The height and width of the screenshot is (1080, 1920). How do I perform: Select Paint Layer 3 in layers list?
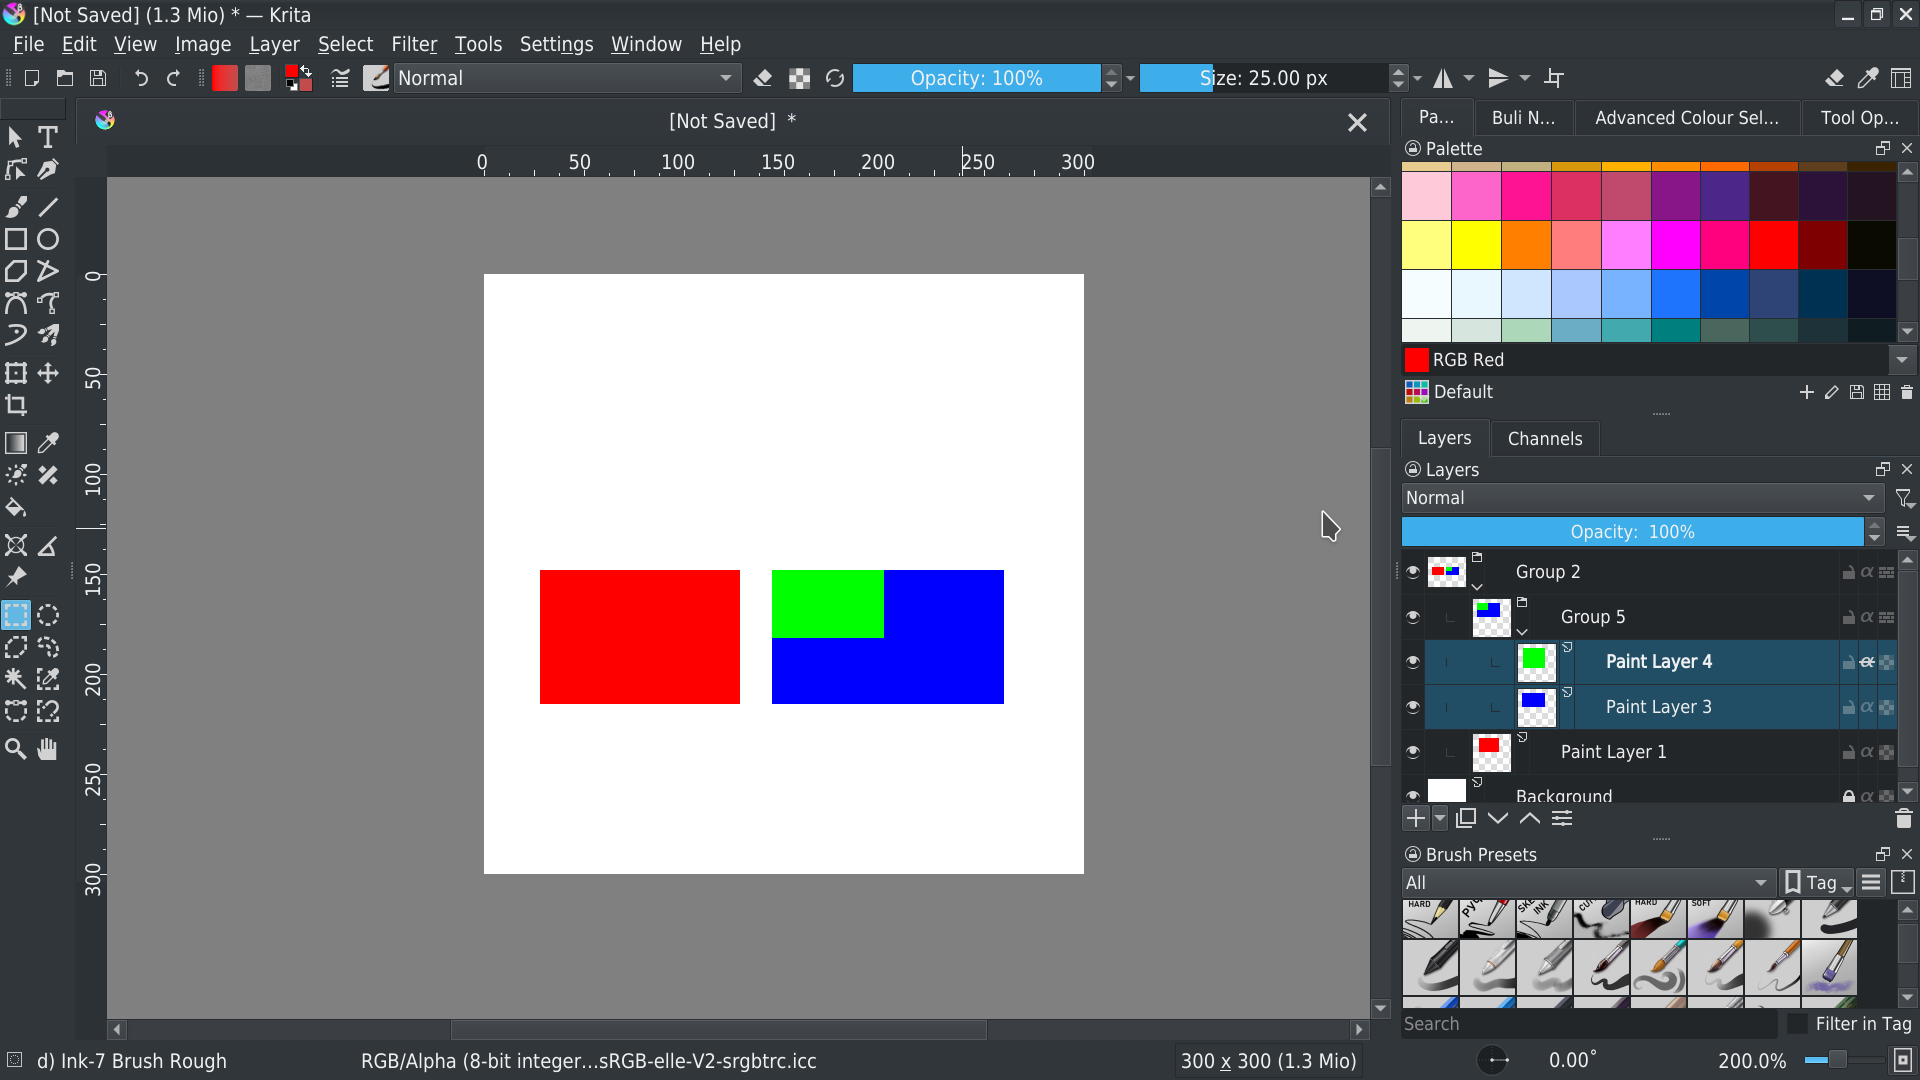1658,707
